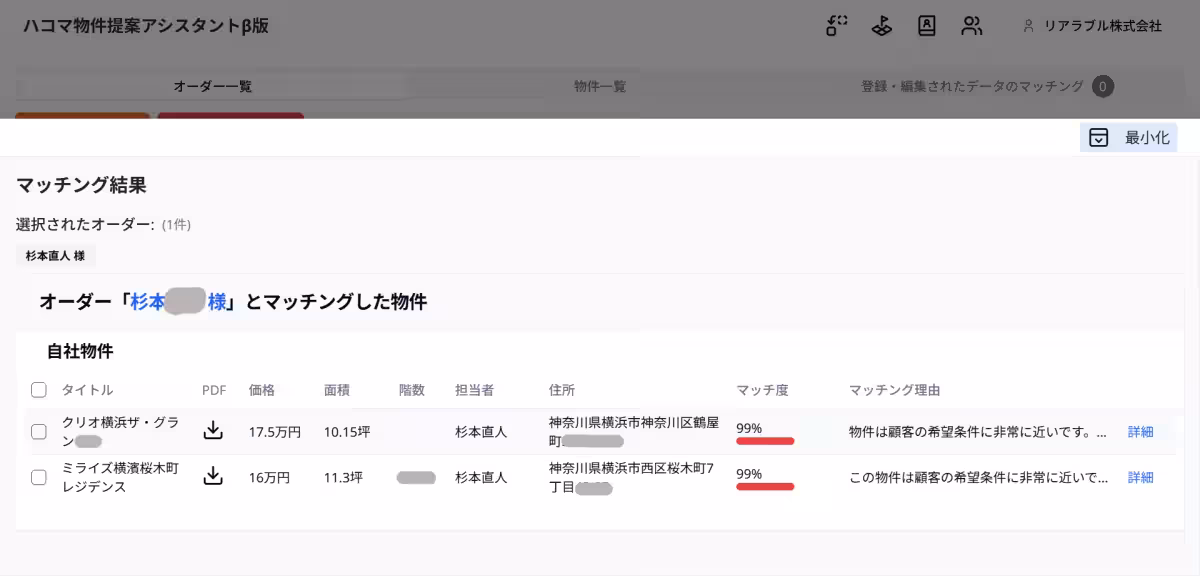Open the data import icon in the header
Viewport: 1200px width, 576px height.
click(x=835, y=27)
